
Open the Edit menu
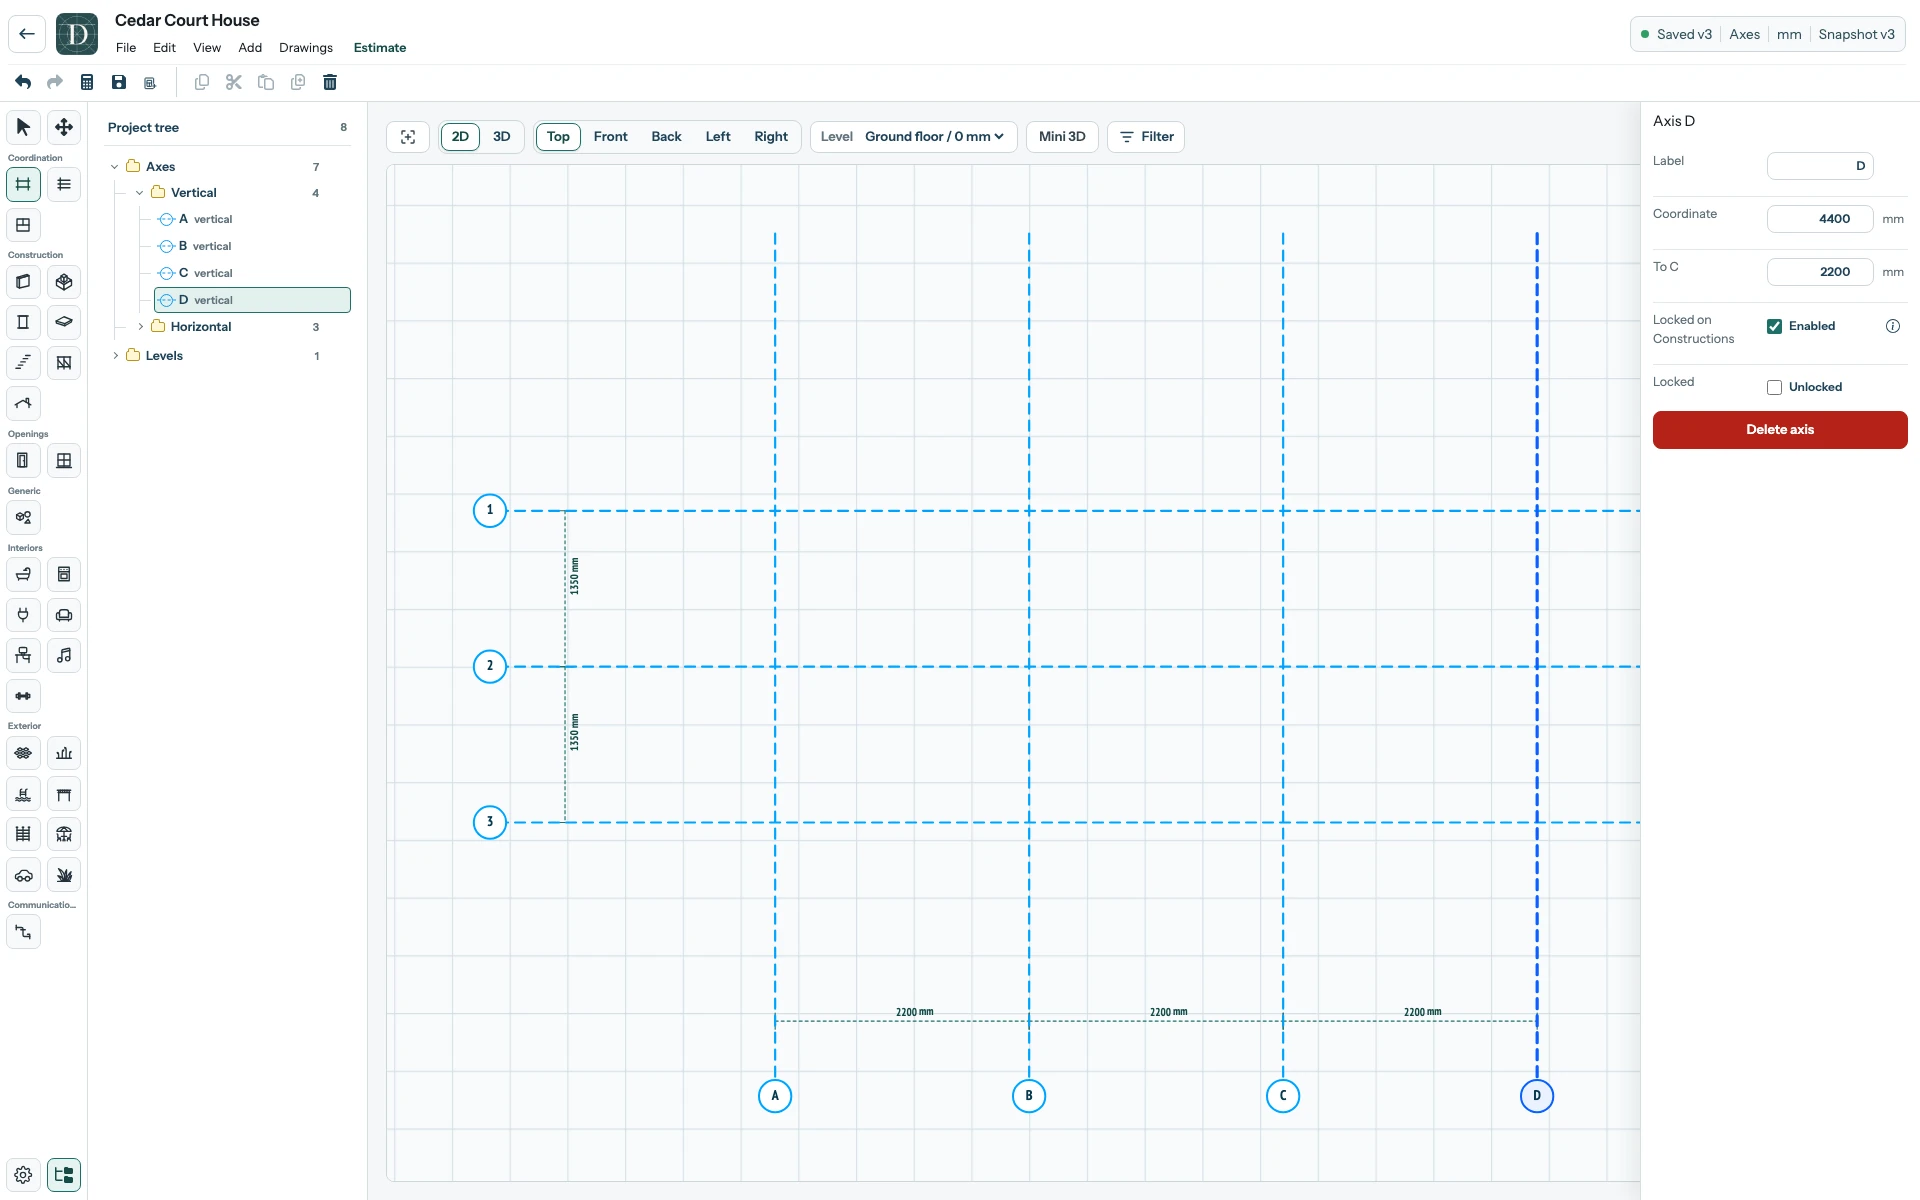164,48
